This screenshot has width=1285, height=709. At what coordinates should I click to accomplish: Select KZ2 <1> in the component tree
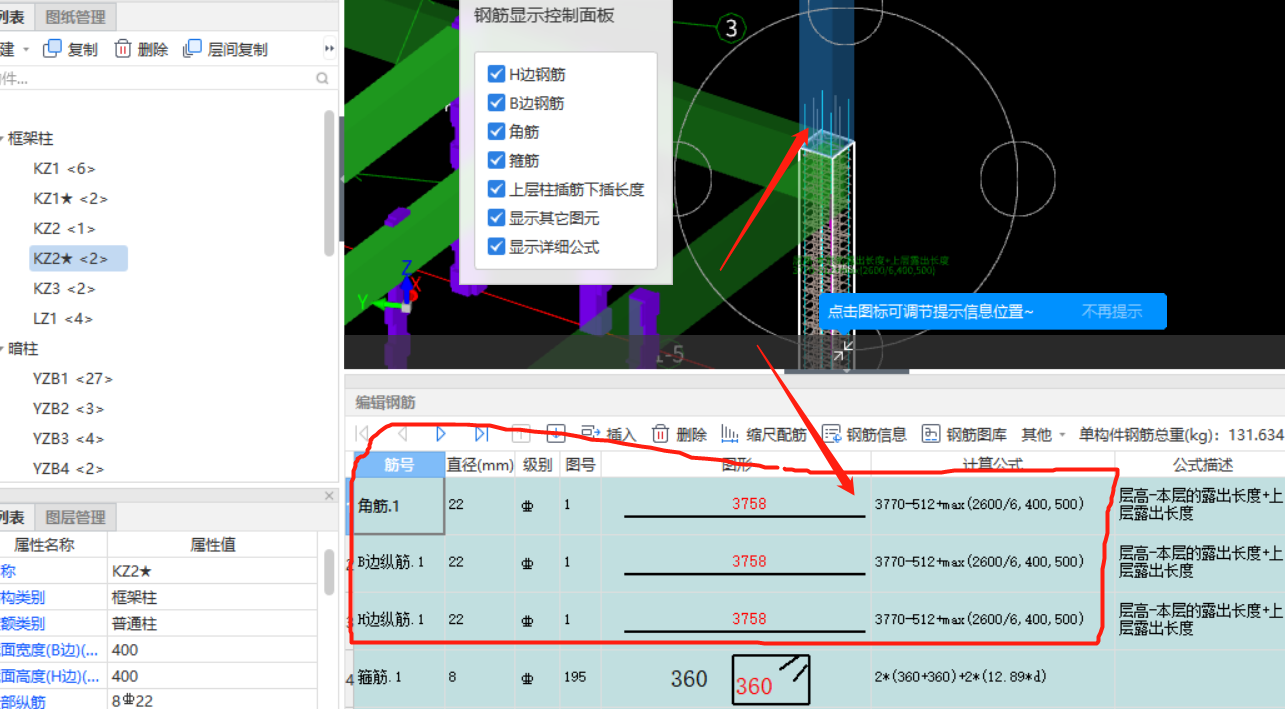click(x=64, y=229)
